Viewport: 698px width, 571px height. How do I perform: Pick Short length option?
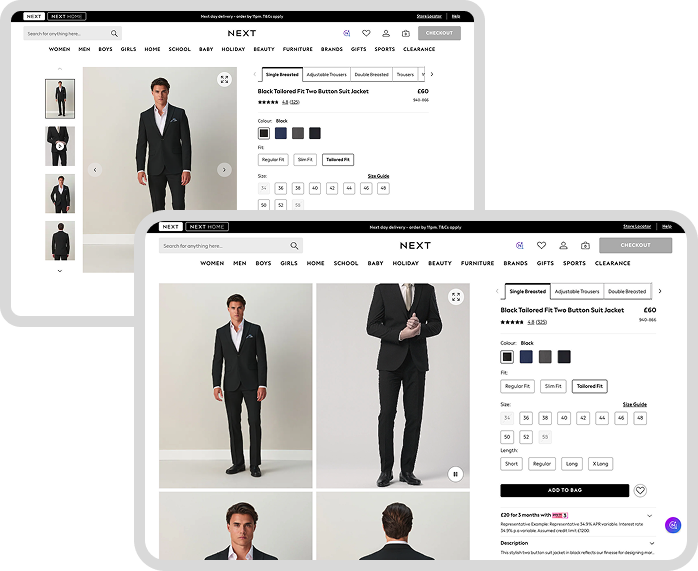(x=511, y=464)
